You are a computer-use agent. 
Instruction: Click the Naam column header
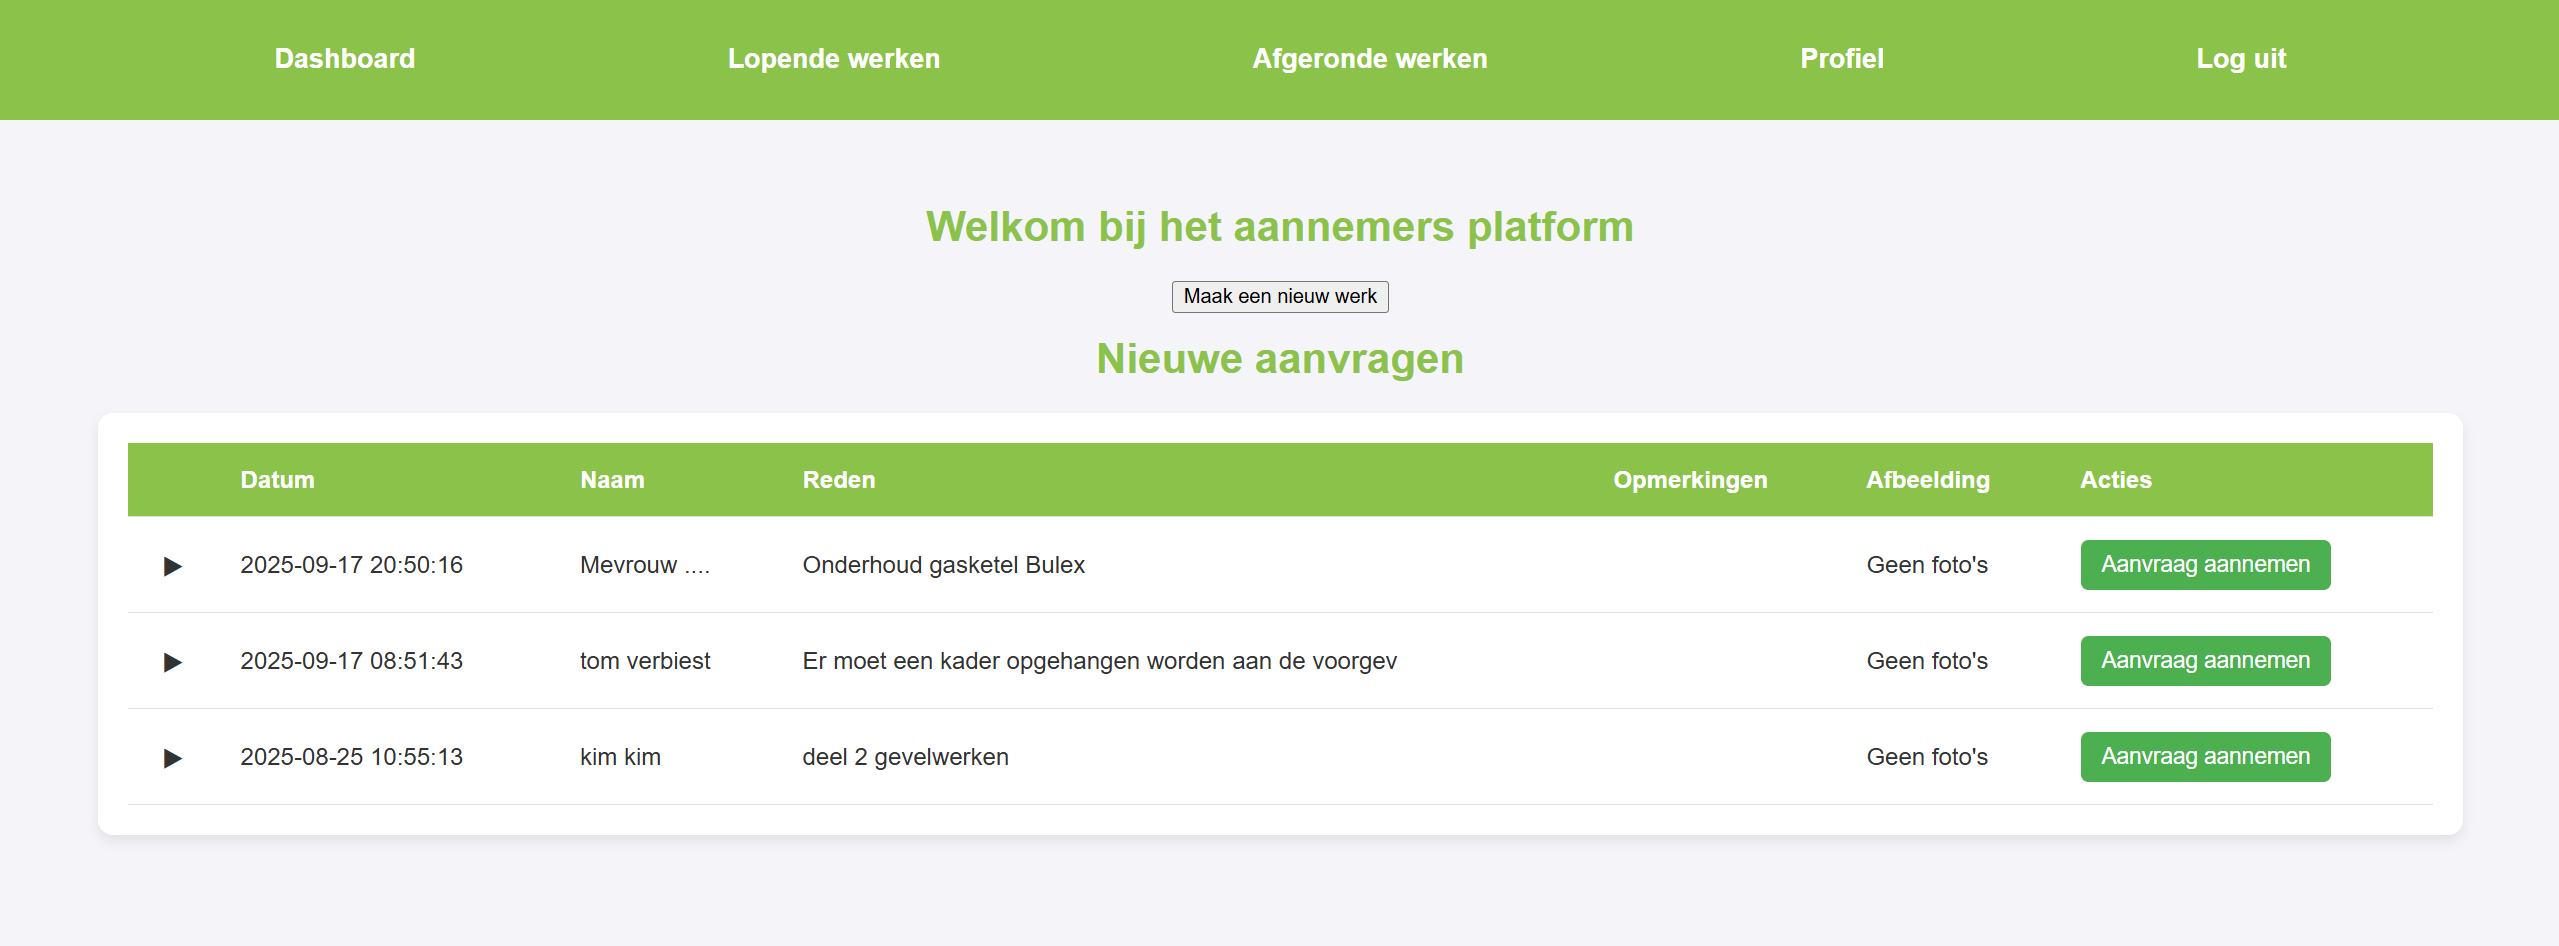(612, 480)
